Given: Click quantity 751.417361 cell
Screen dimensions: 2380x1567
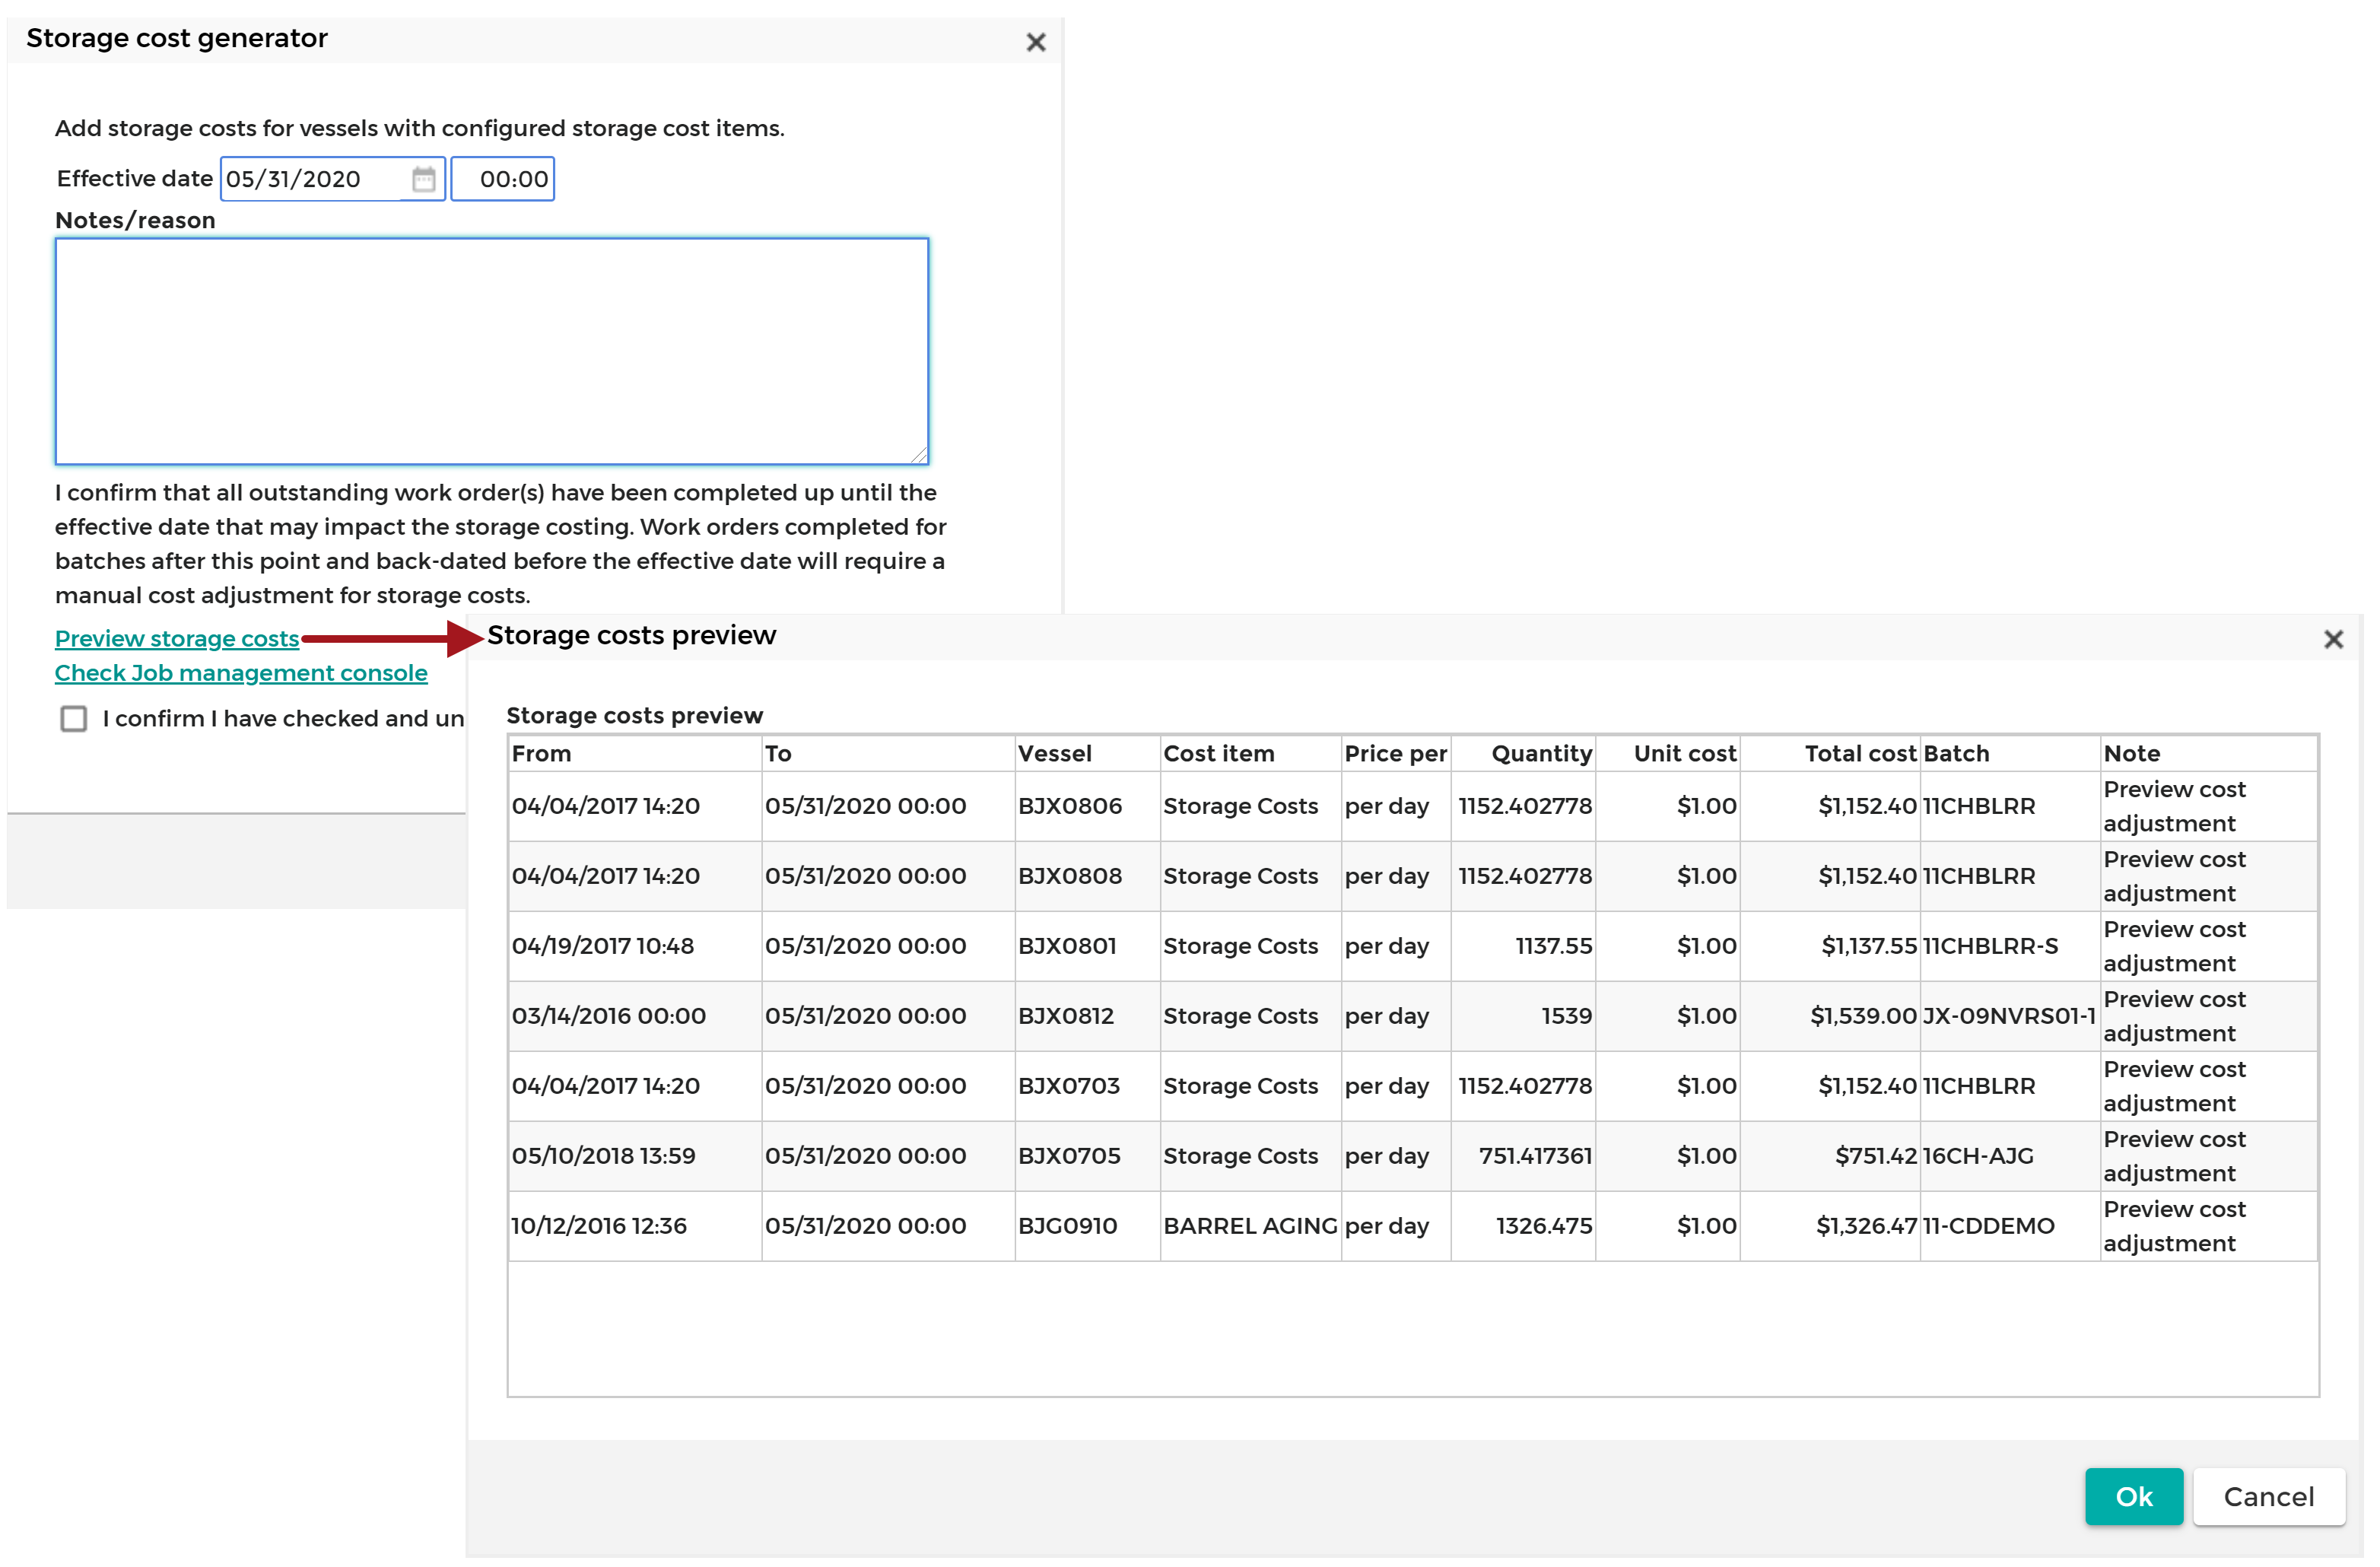Looking at the screenshot, I should point(1525,1157).
